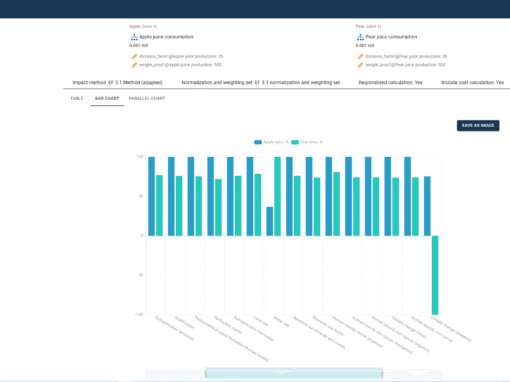
Task: Click the short Apple bar for Water use
Action: point(270,221)
